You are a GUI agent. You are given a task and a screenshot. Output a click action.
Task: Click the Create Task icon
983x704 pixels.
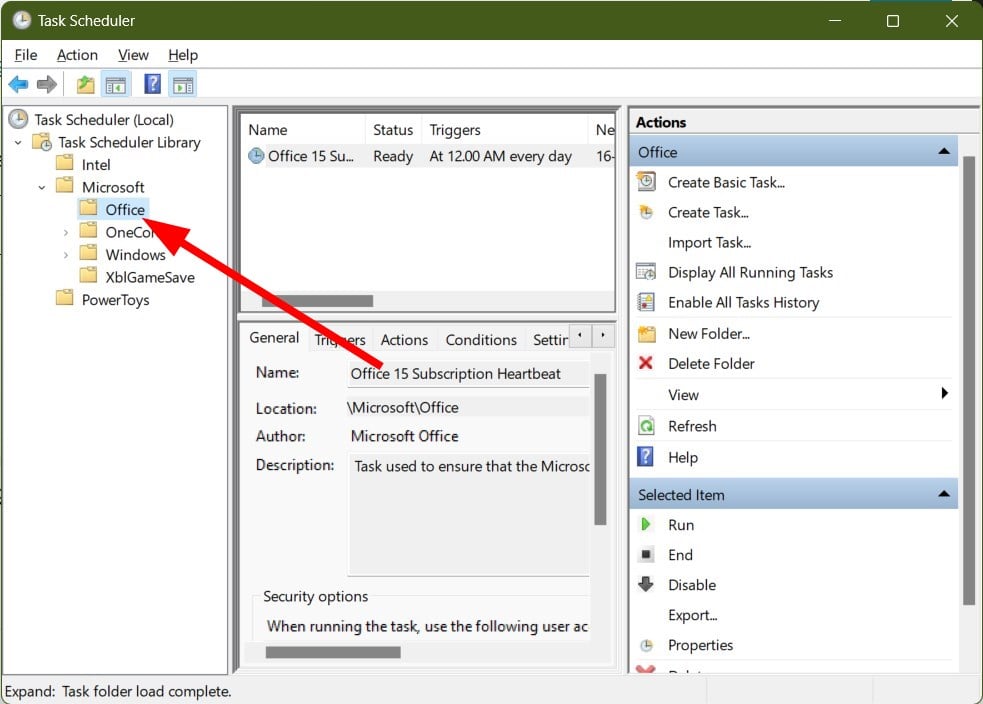coord(646,212)
